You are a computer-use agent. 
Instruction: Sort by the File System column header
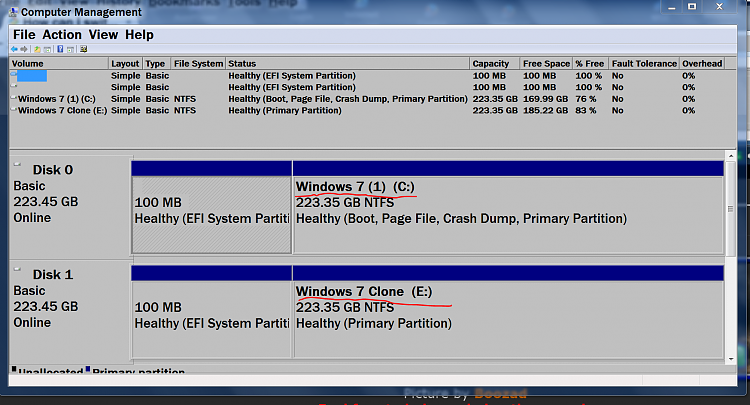click(x=198, y=64)
